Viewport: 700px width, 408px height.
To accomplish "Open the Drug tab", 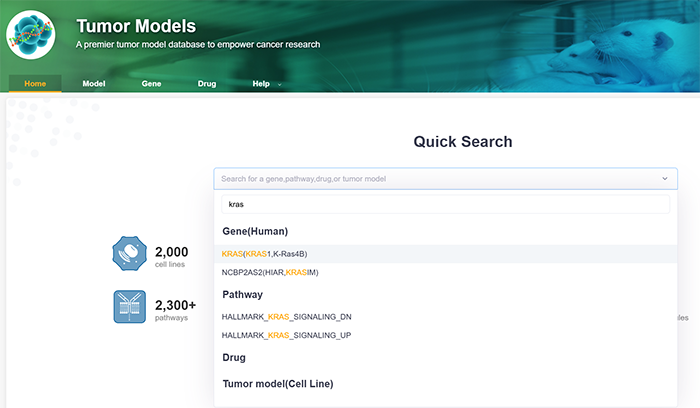I will (207, 84).
